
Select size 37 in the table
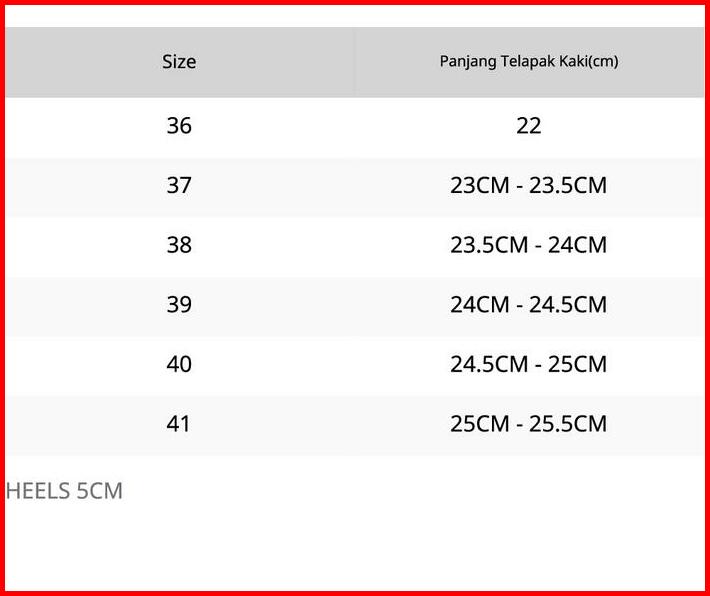(x=179, y=186)
